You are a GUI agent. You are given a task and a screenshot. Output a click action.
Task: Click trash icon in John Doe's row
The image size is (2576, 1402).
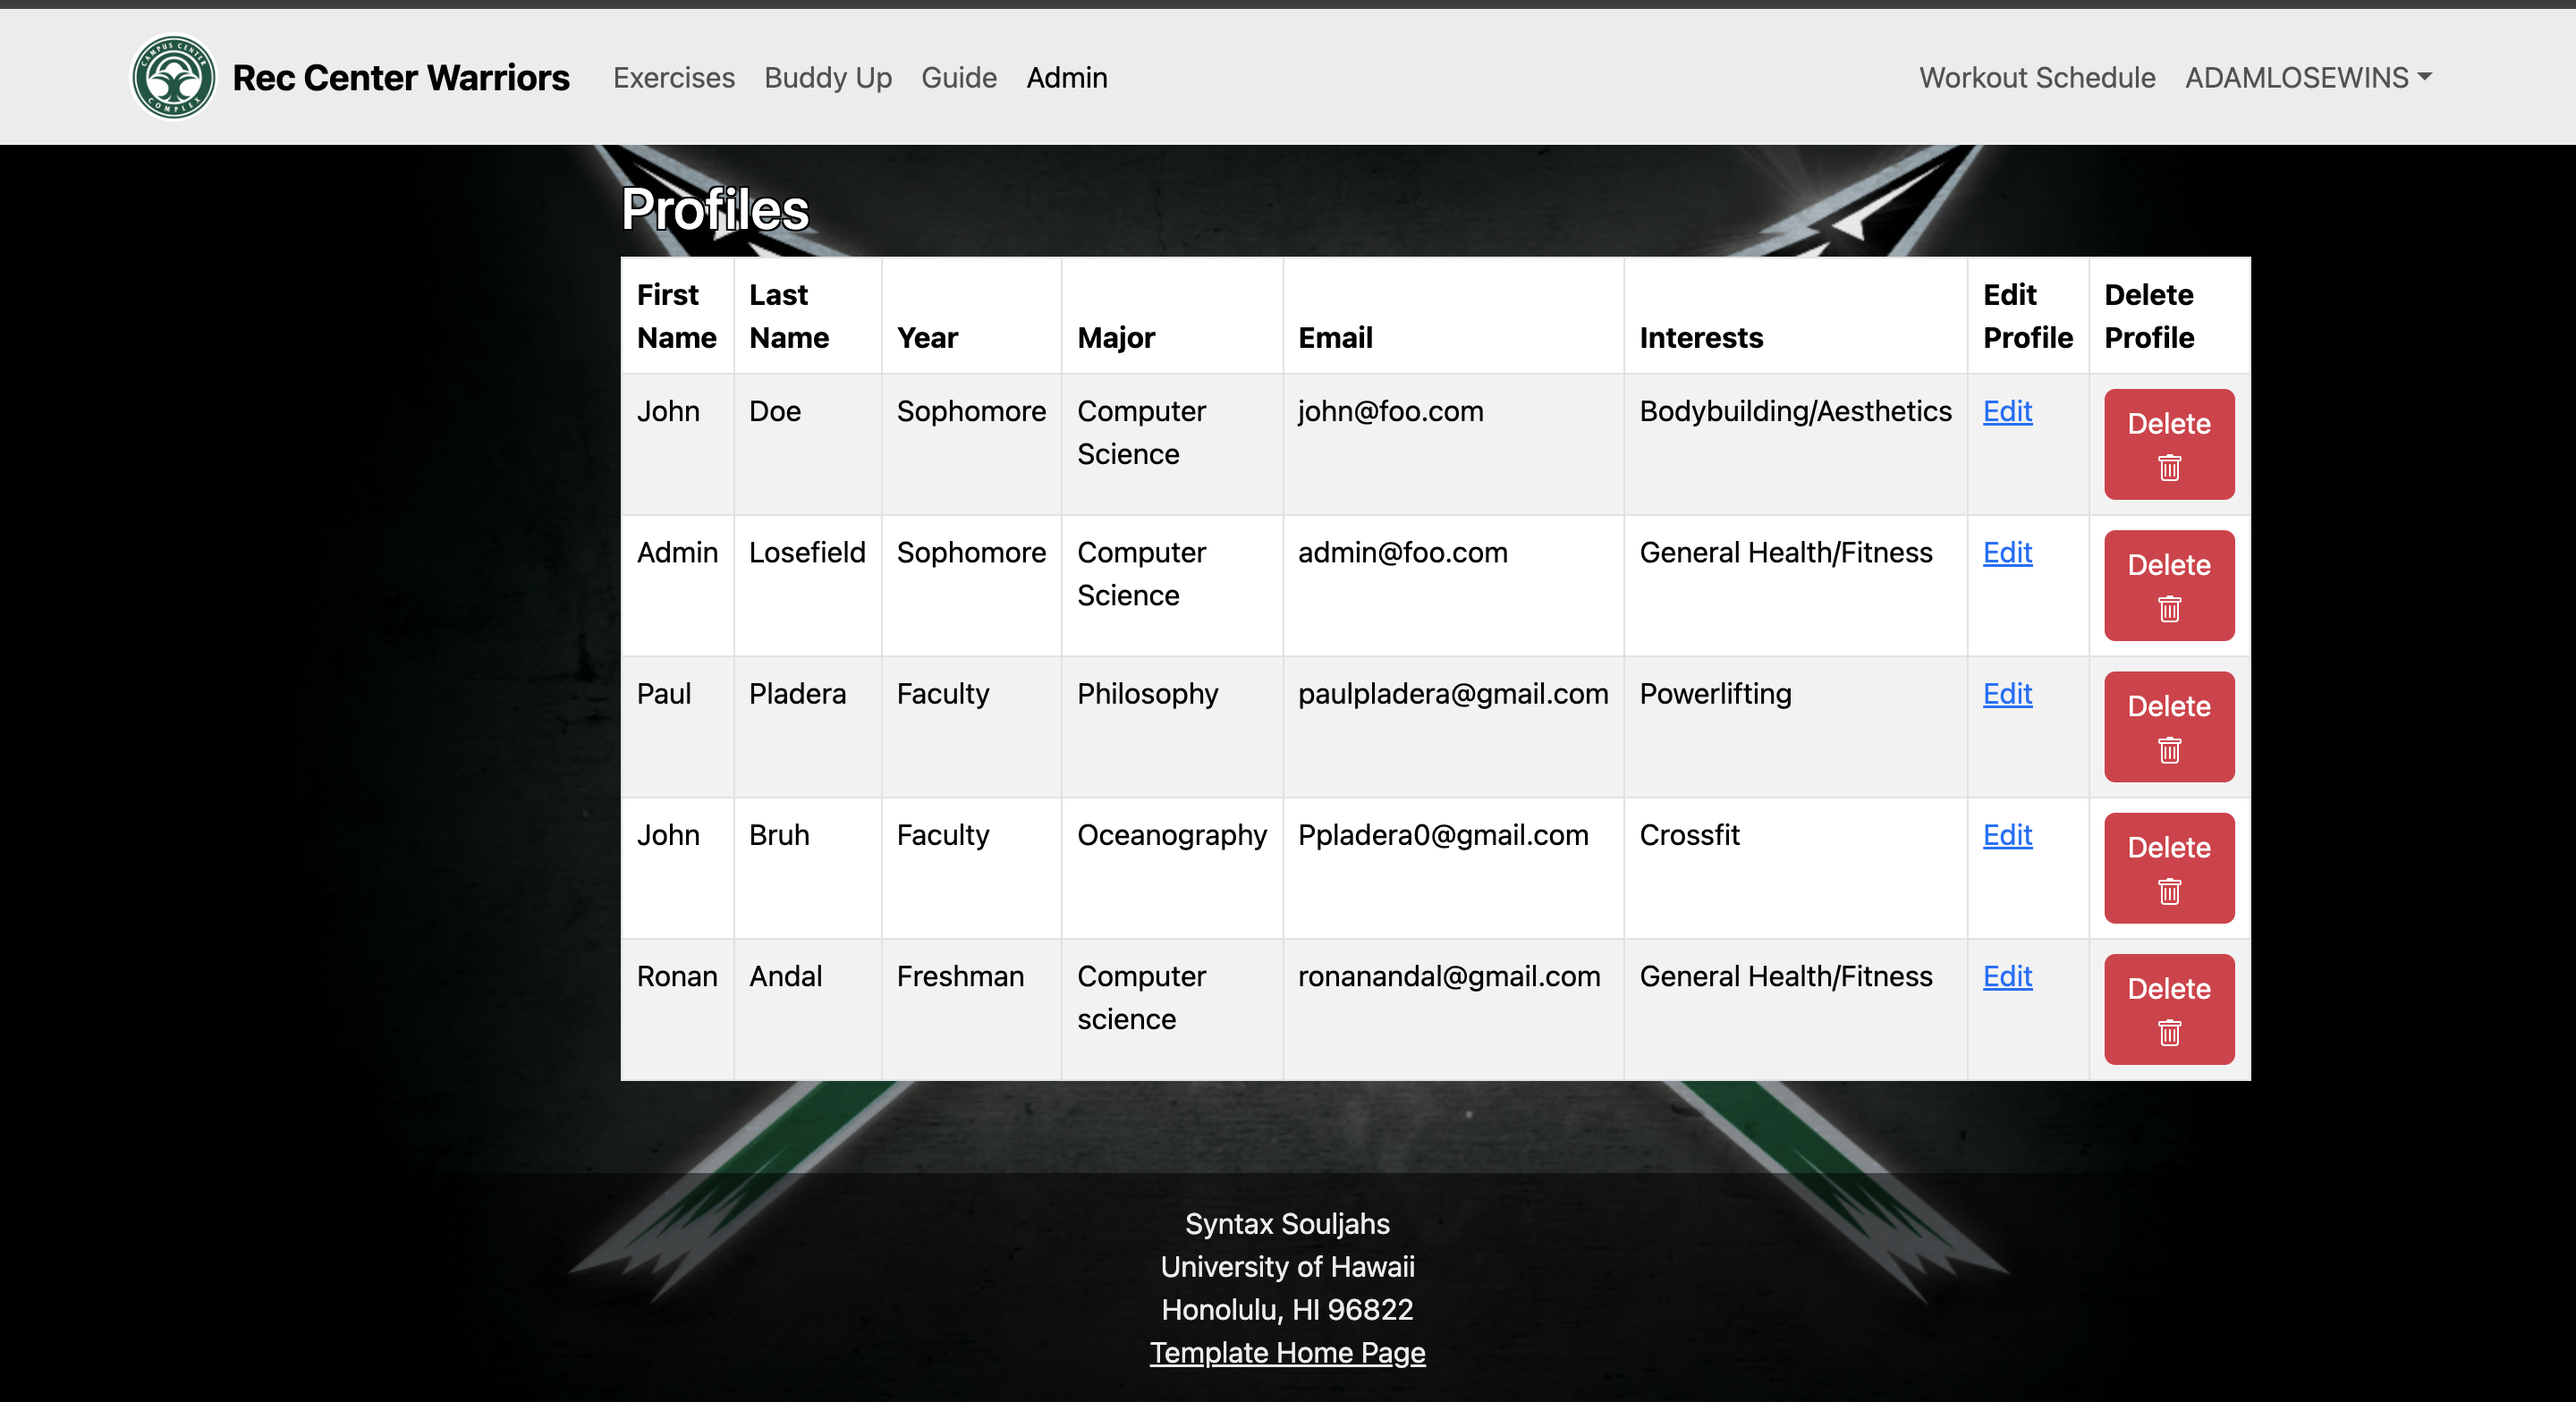coord(2168,468)
